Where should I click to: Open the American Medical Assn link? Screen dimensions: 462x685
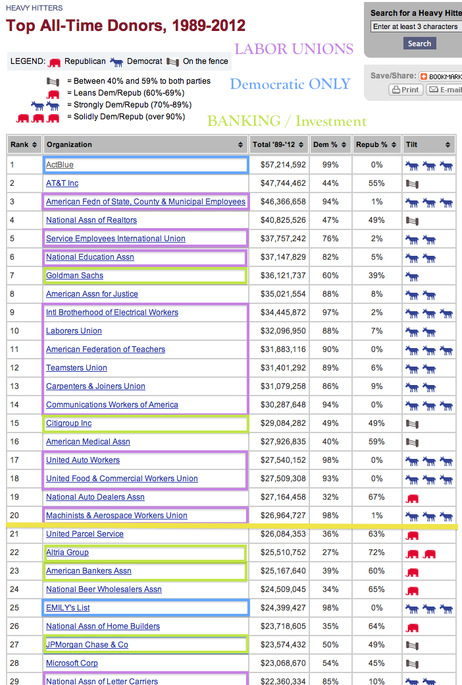(88, 442)
